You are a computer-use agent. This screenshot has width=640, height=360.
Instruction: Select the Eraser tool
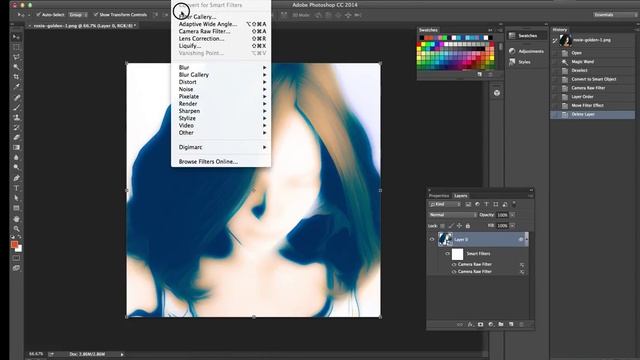[x=16, y=137]
